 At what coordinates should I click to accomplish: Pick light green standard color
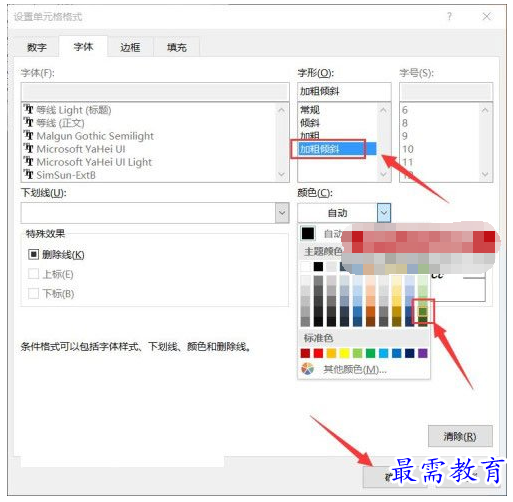tap(357, 353)
